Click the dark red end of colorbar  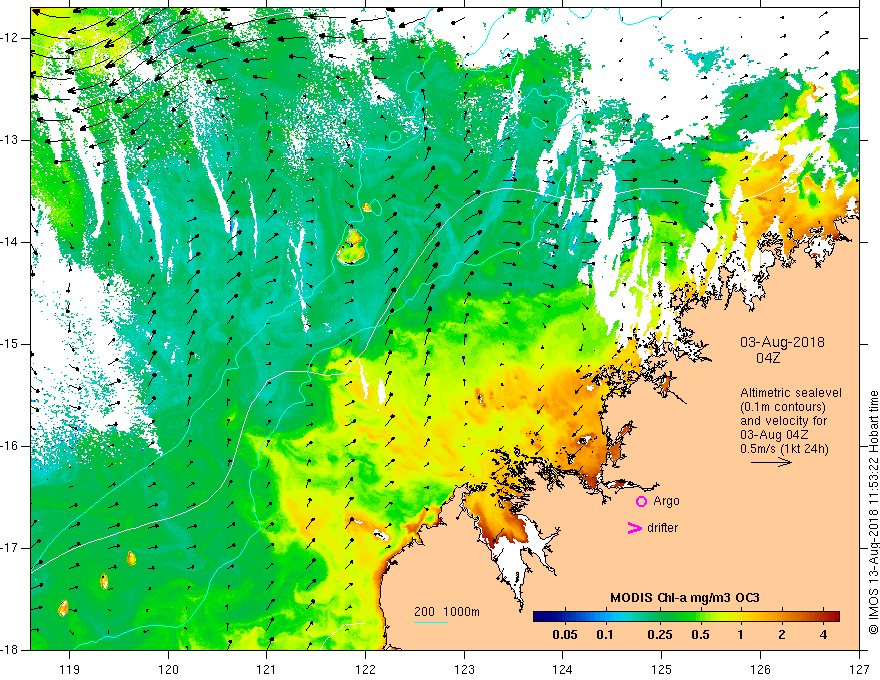[x=835, y=617]
